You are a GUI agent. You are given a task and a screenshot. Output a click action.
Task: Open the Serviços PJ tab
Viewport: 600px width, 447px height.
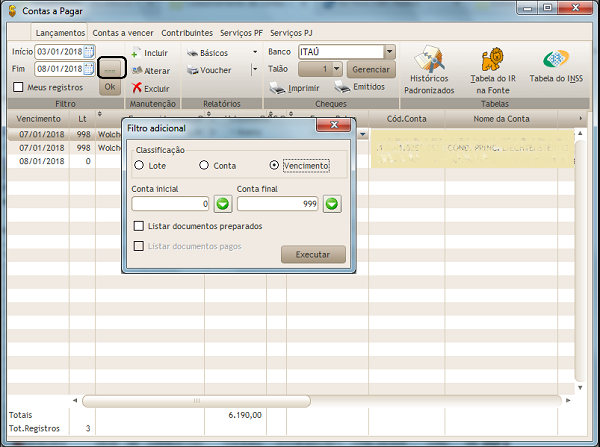(x=291, y=33)
